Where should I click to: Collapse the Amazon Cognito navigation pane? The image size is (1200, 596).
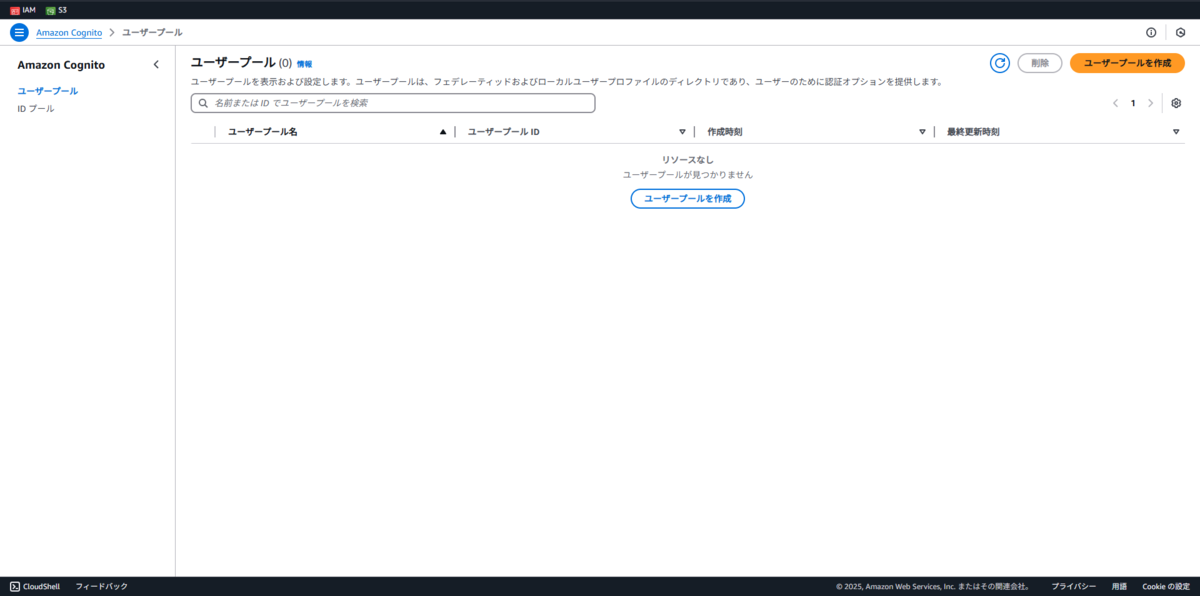(156, 63)
